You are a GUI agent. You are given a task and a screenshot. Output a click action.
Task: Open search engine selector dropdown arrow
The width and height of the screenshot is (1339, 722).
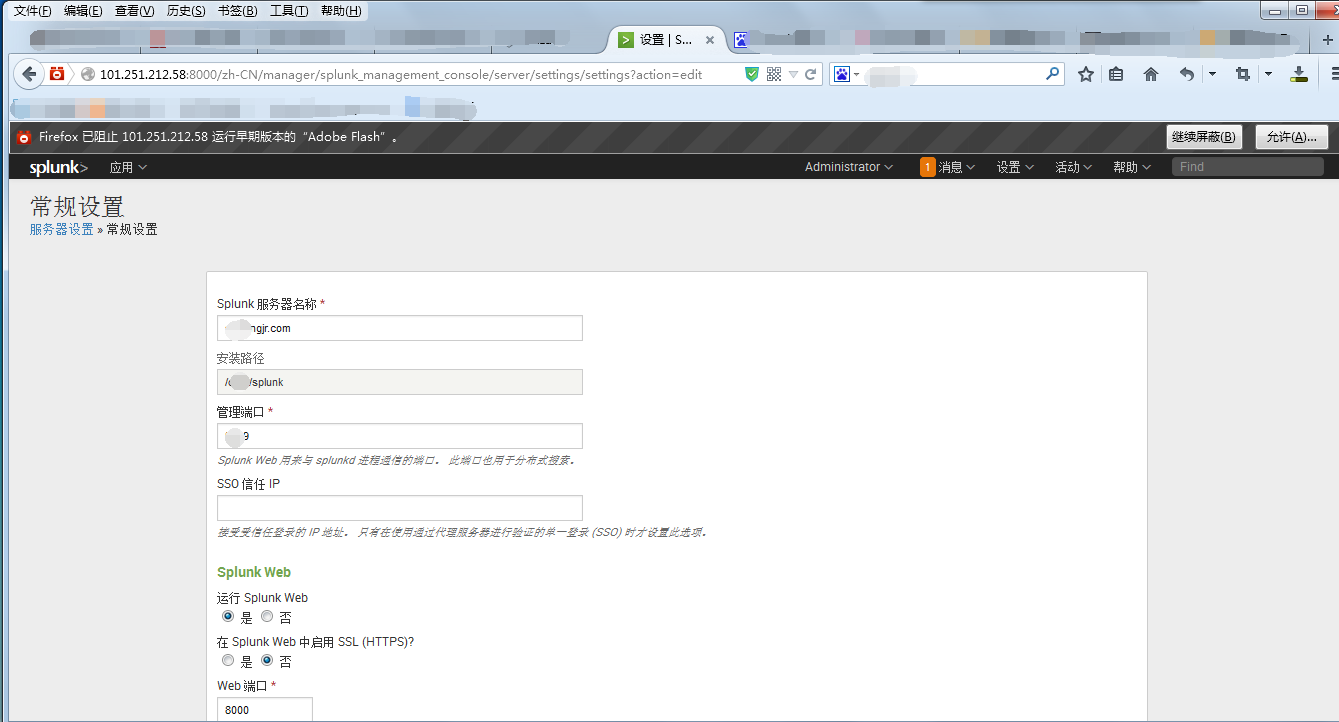856,75
